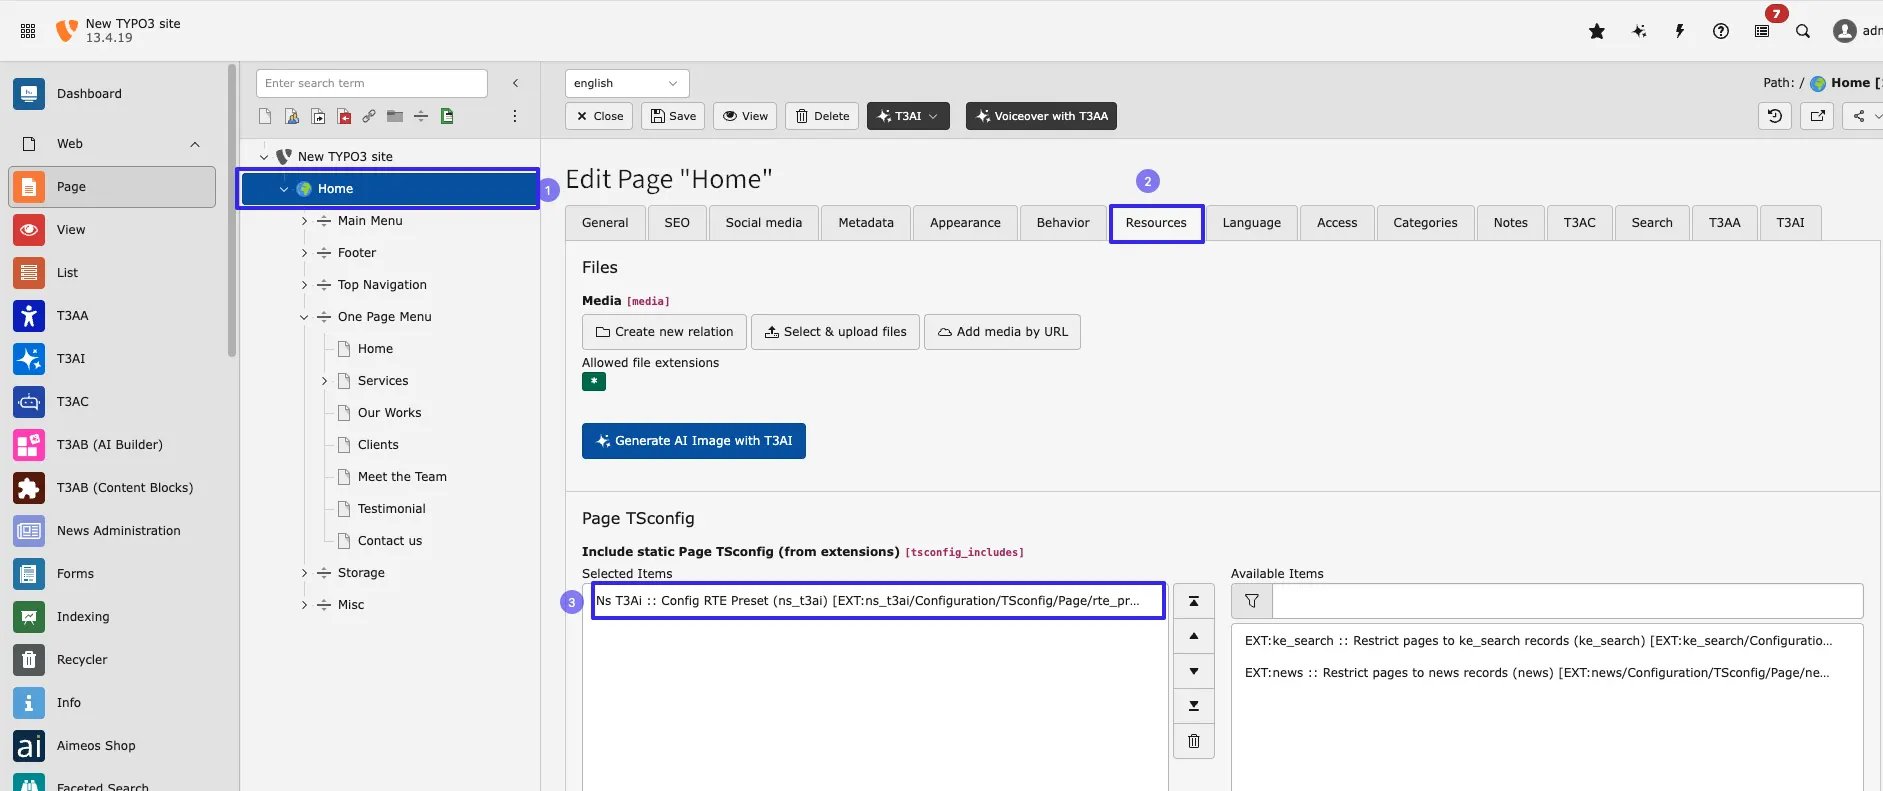
Task: Move selected item to bottom
Action: (x=1194, y=706)
